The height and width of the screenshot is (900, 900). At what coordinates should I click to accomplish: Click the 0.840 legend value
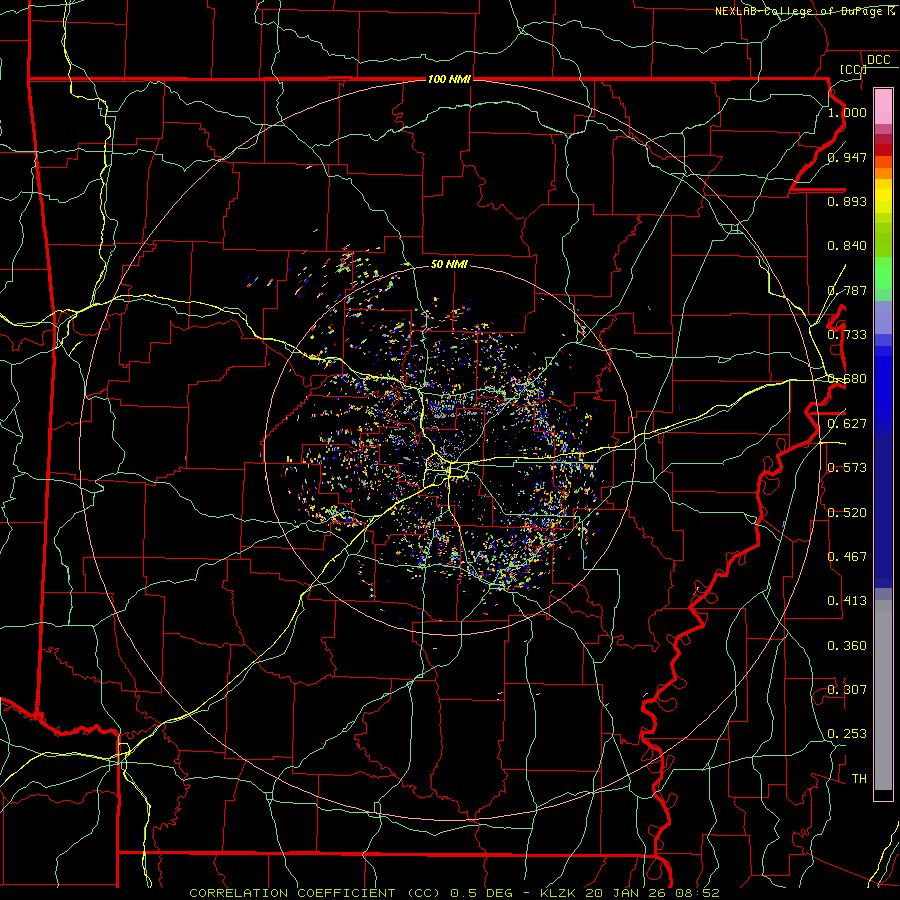tap(847, 246)
